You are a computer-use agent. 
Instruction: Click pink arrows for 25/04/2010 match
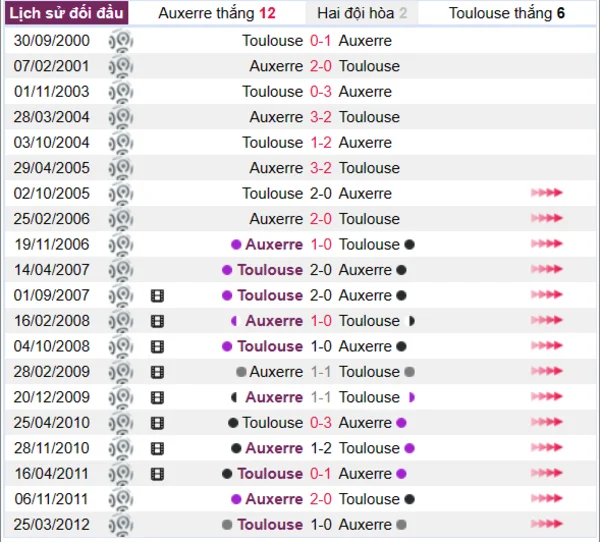546,422
